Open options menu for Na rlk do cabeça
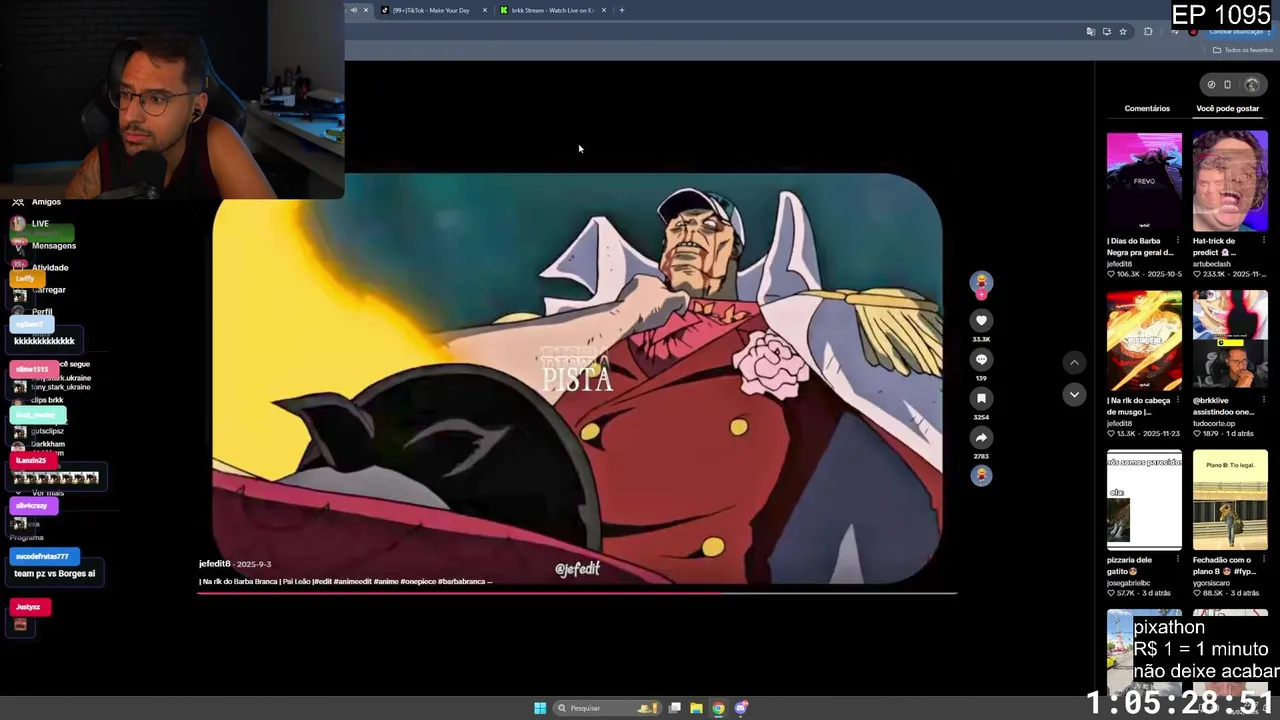 click(x=1178, y=400)
